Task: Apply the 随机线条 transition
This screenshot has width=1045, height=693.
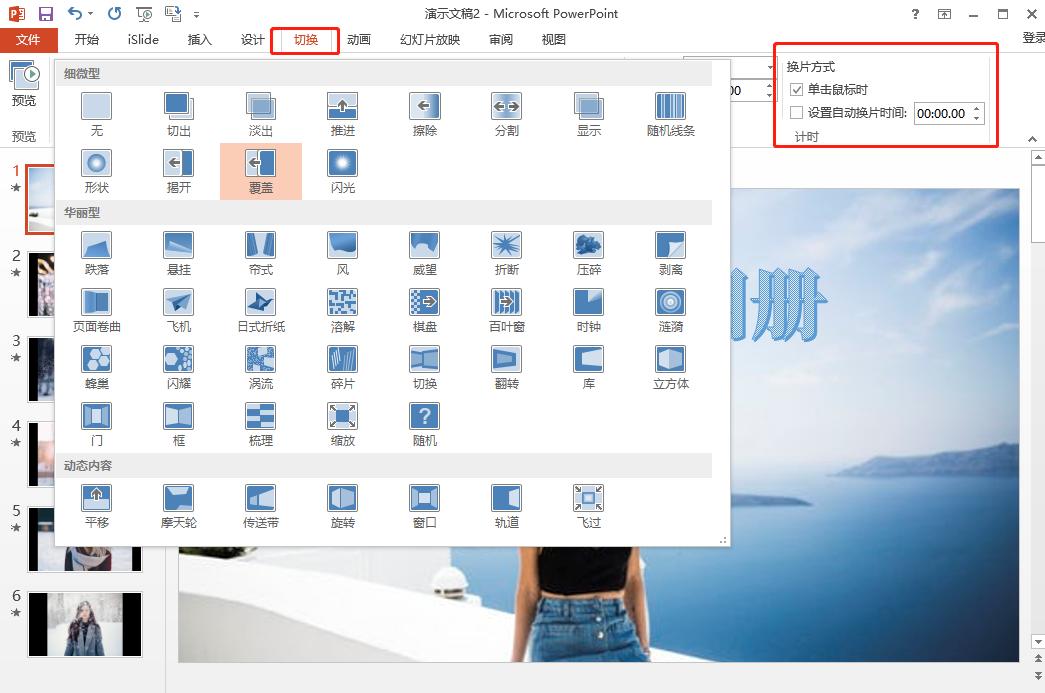Action: [670, 115]
